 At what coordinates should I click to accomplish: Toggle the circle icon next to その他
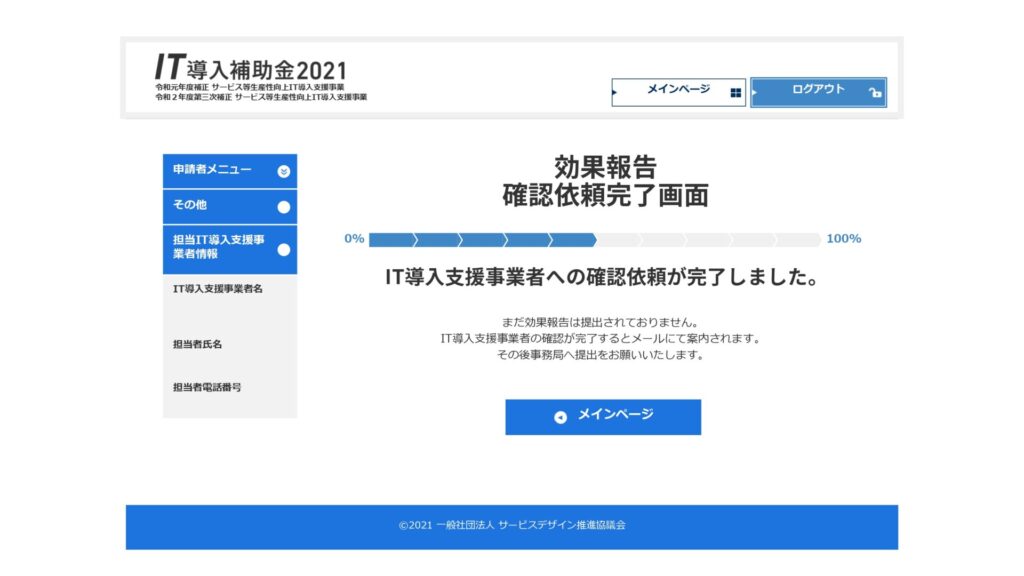click(x=283, y=207)
